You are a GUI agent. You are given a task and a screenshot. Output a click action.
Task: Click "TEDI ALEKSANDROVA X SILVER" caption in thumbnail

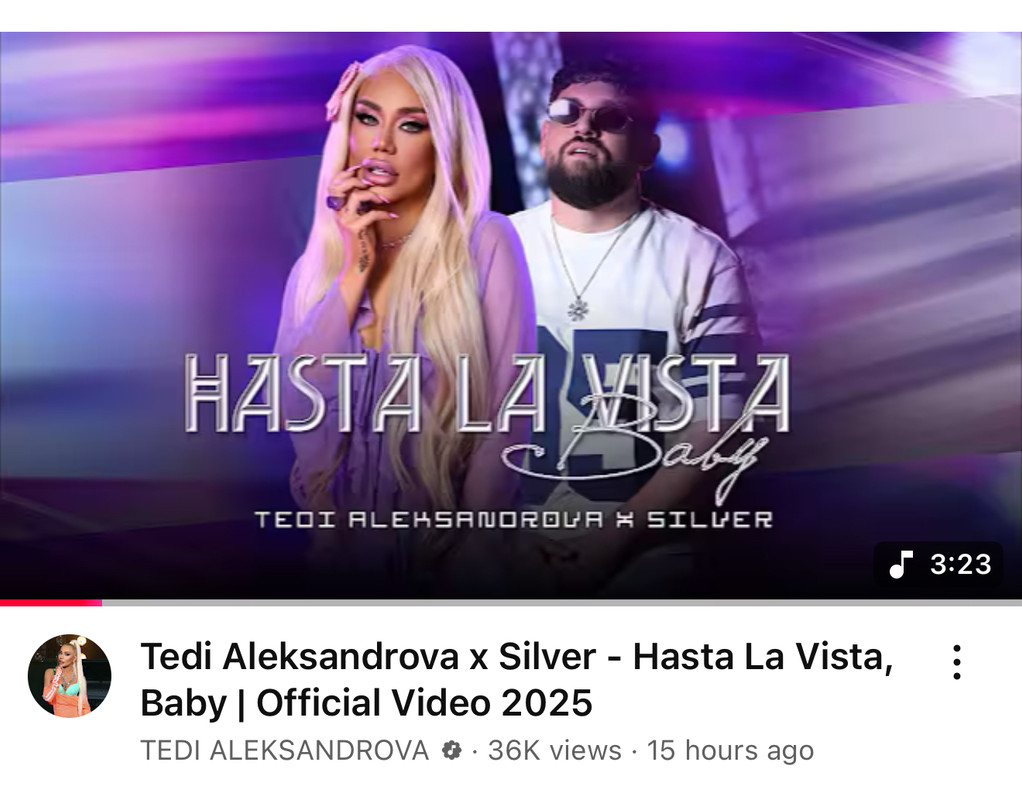tap(513, 520)
